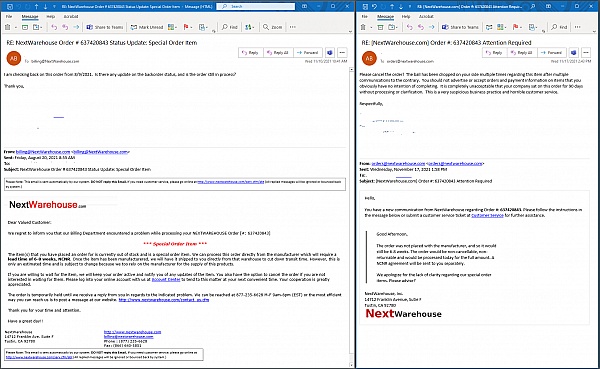Click Forward button under left message subject
This screenshot has width=600, height=369.
point(308,52)
